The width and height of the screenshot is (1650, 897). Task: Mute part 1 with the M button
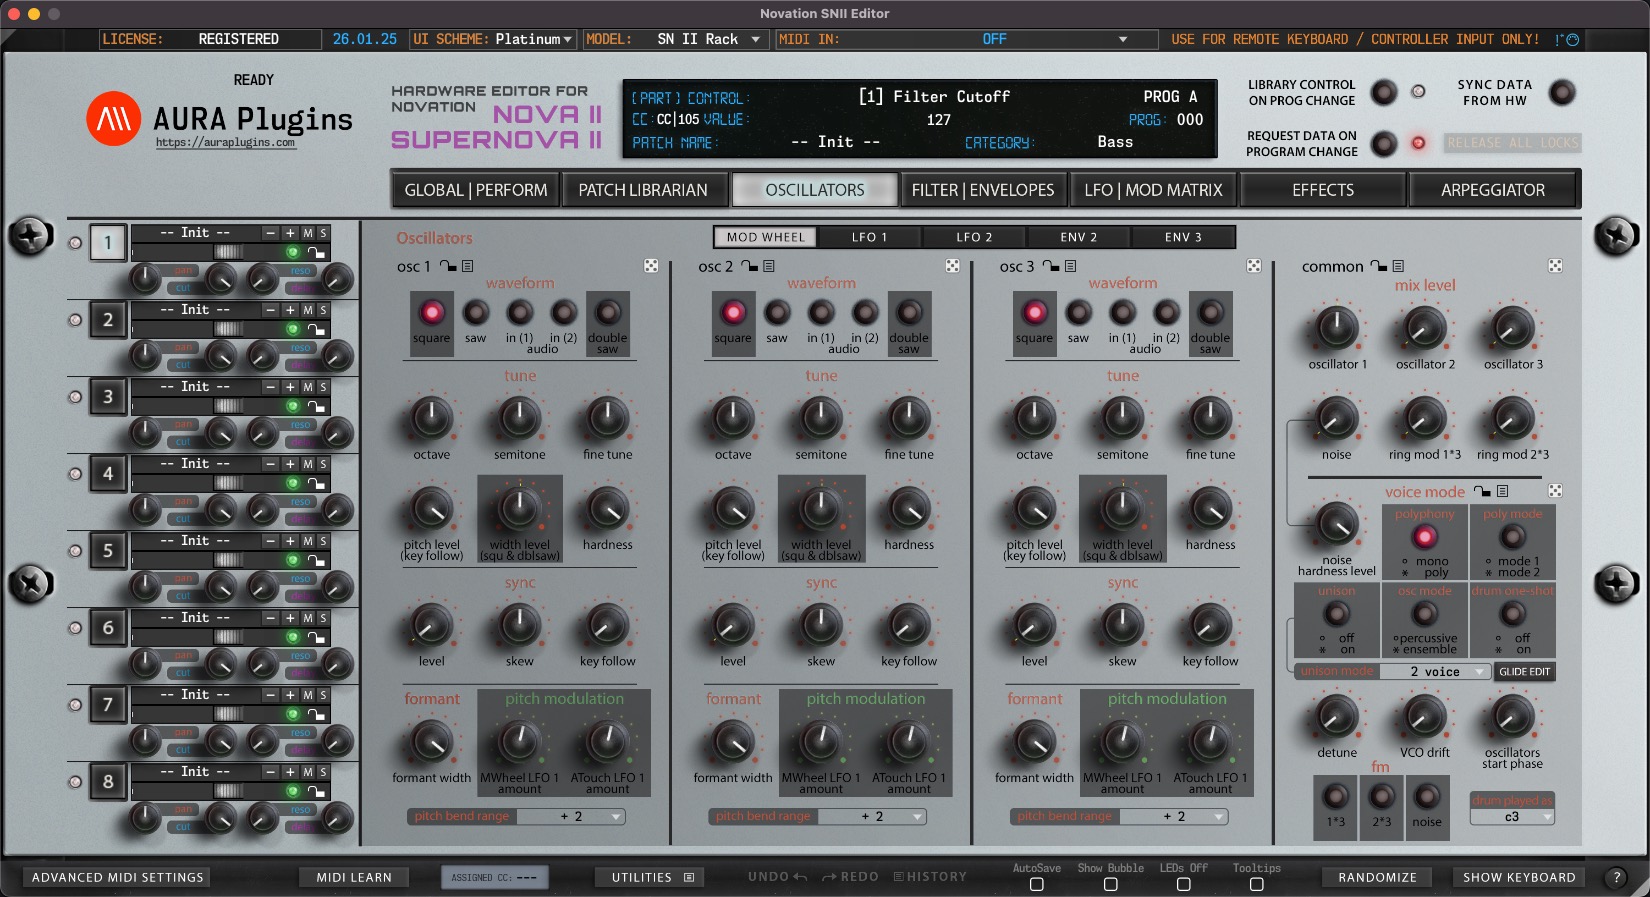pyautogui.click(x=308, y=233)
